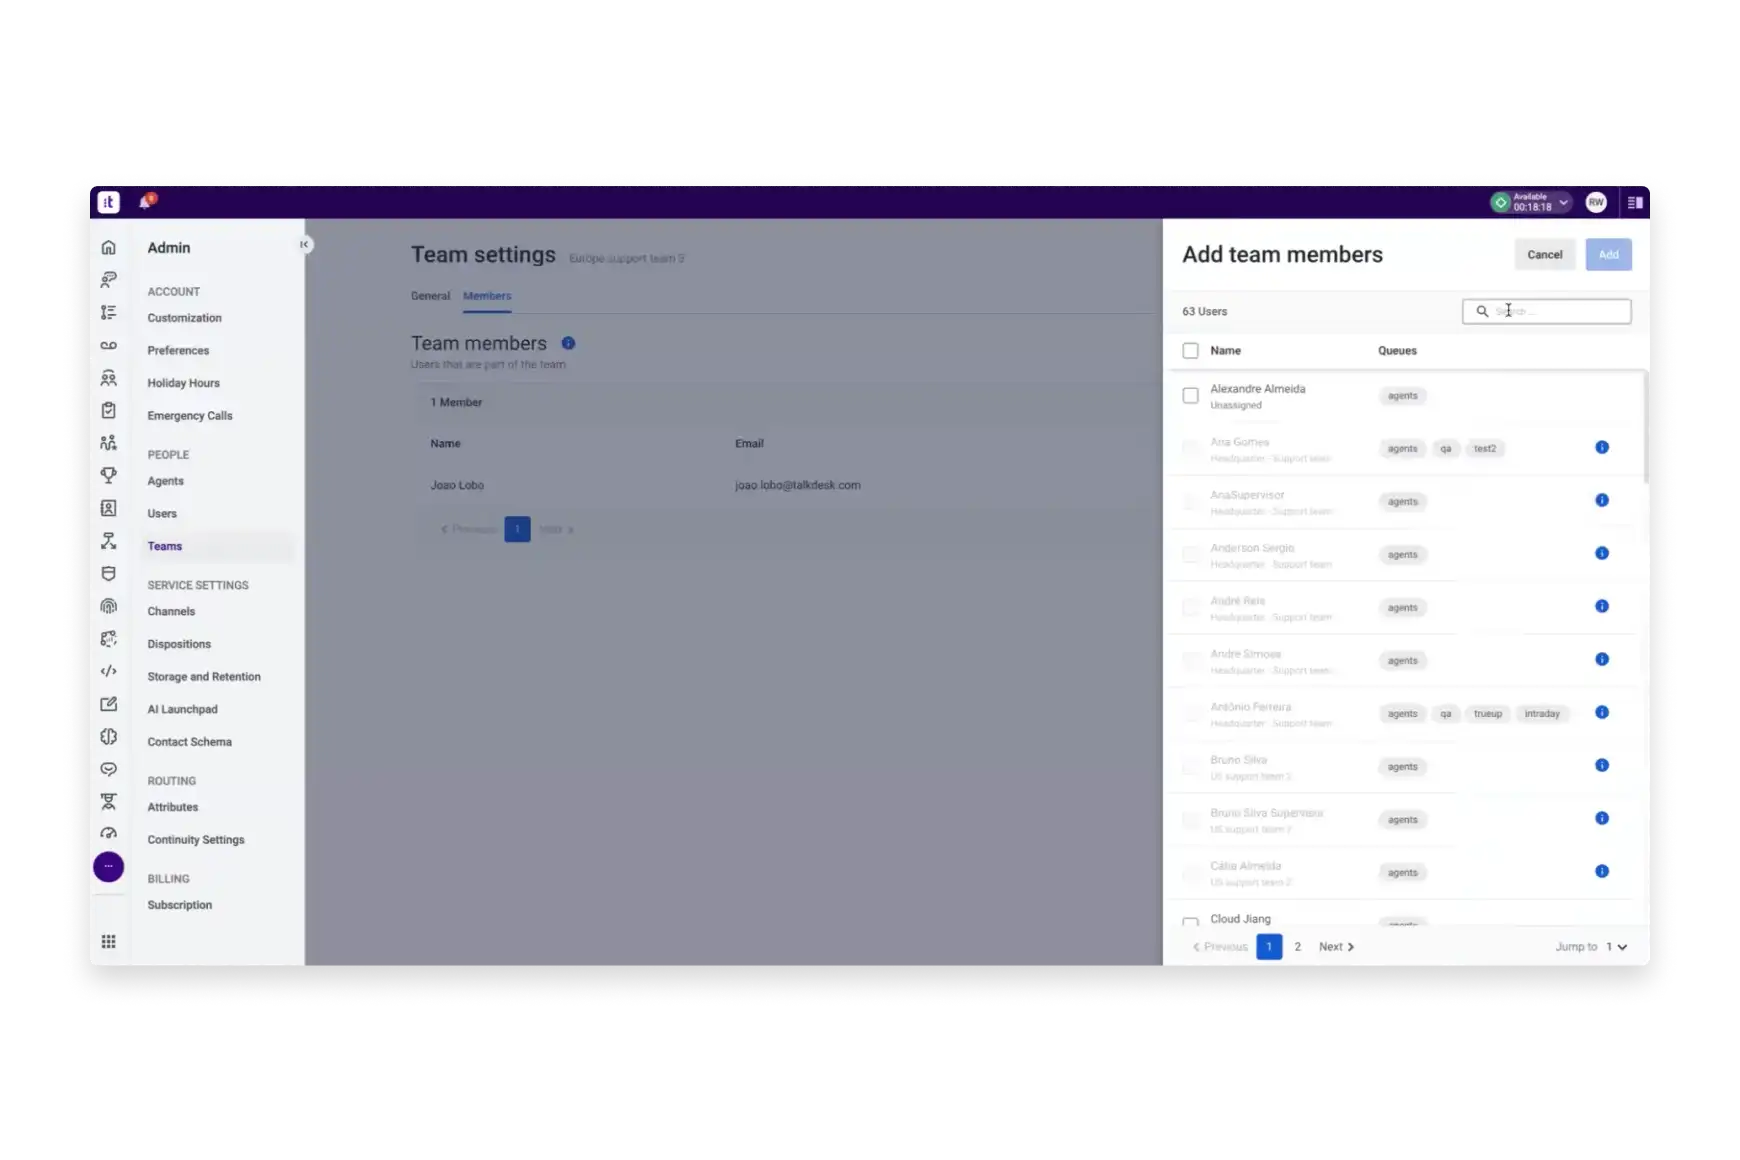Open the Jump to page dropdown
The height and width of the screenshot is (1160, 1740).
pos(1609,946)
